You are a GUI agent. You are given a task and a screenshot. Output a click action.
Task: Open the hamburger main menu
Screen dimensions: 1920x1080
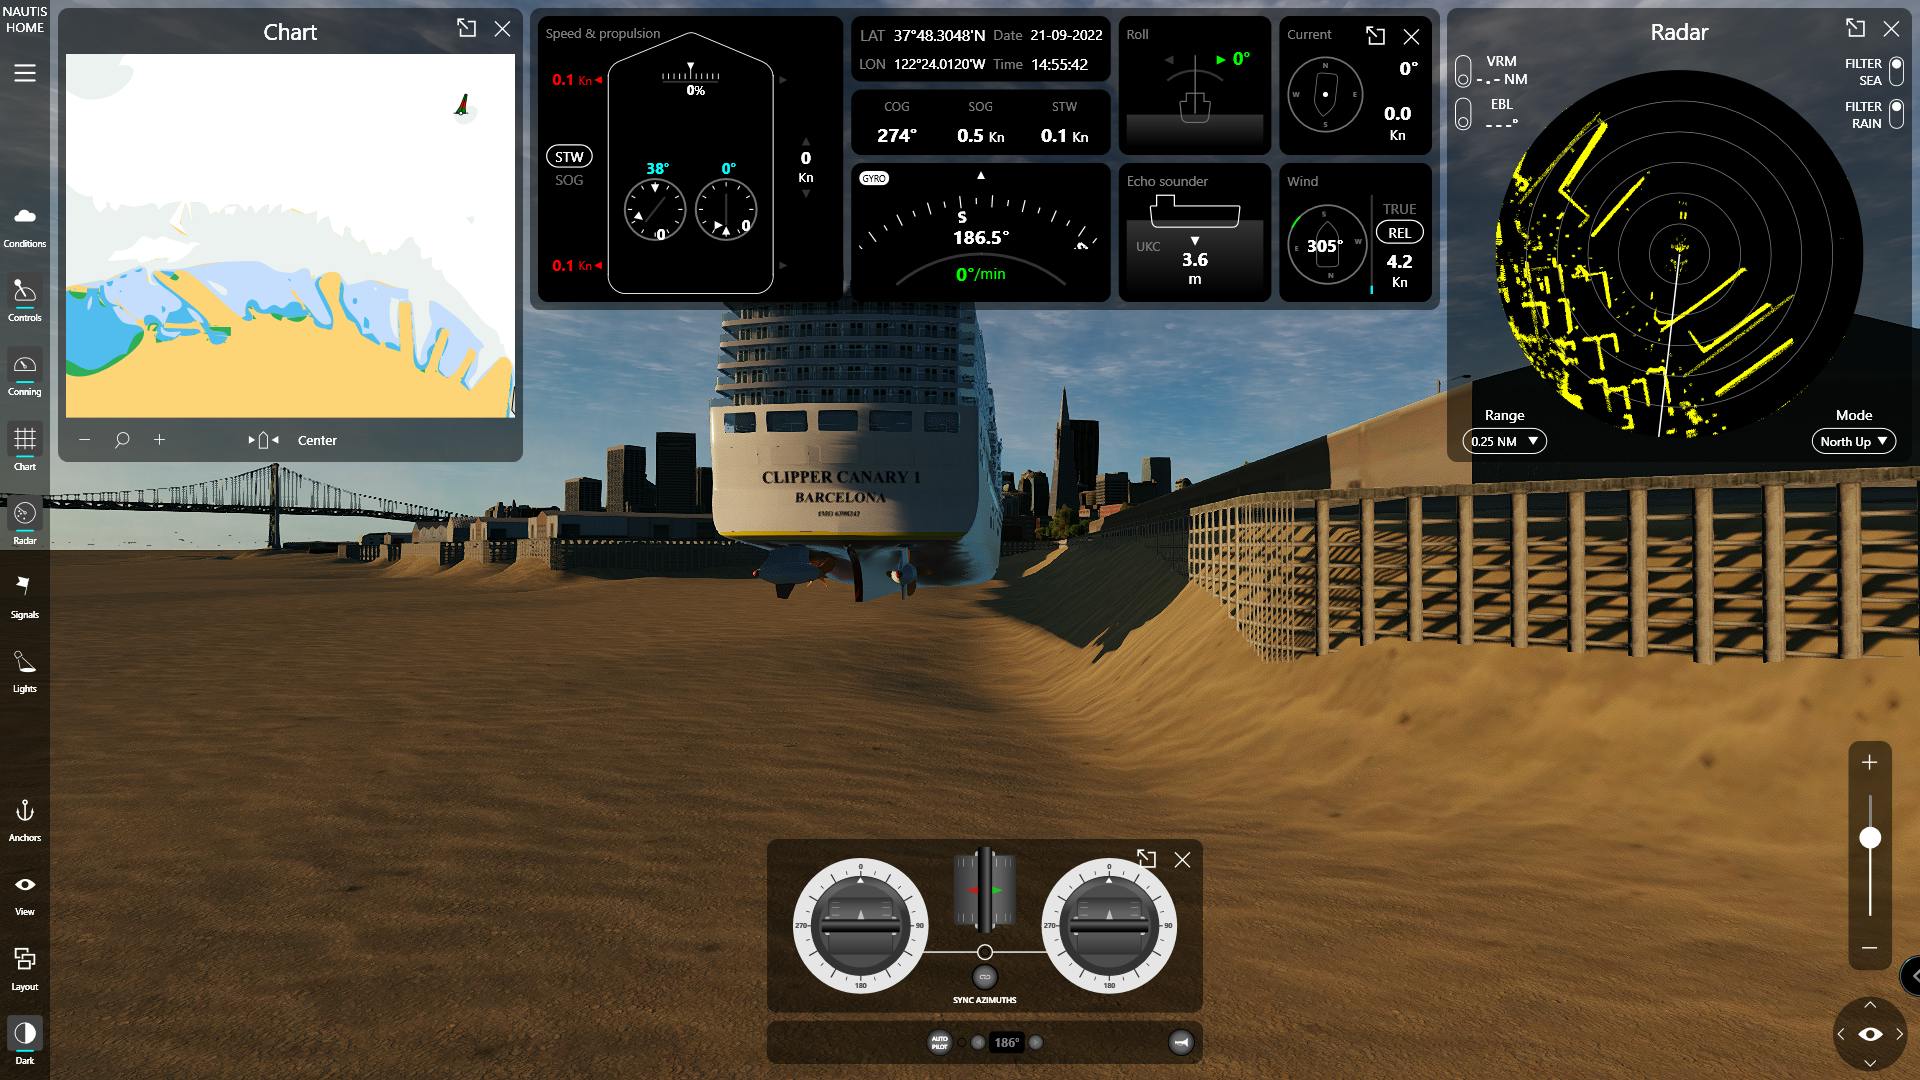(x=25, y=73)
